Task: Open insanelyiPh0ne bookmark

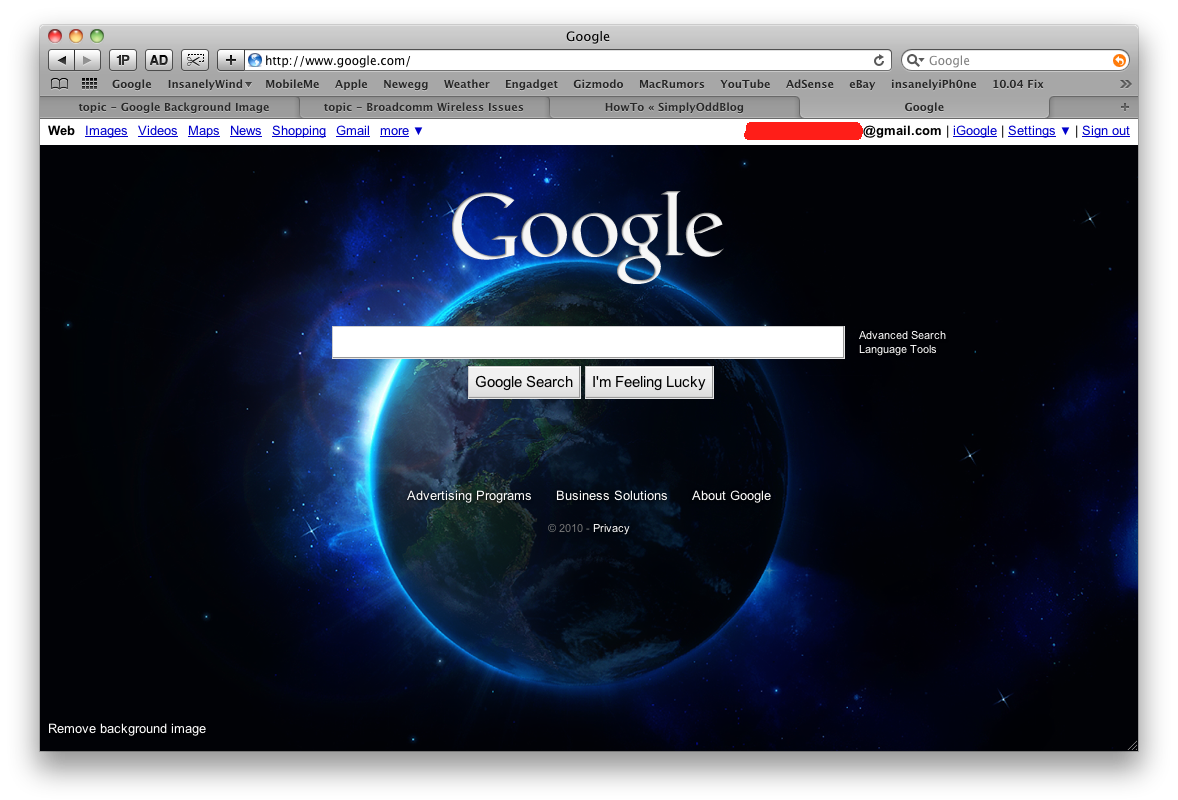Action: 934,84
